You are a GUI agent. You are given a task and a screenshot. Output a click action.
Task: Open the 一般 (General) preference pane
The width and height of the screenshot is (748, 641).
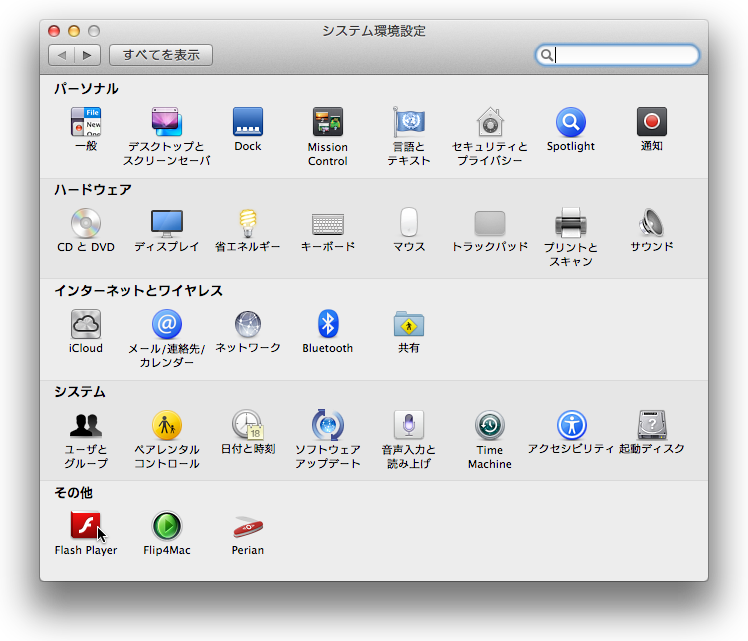86,123
